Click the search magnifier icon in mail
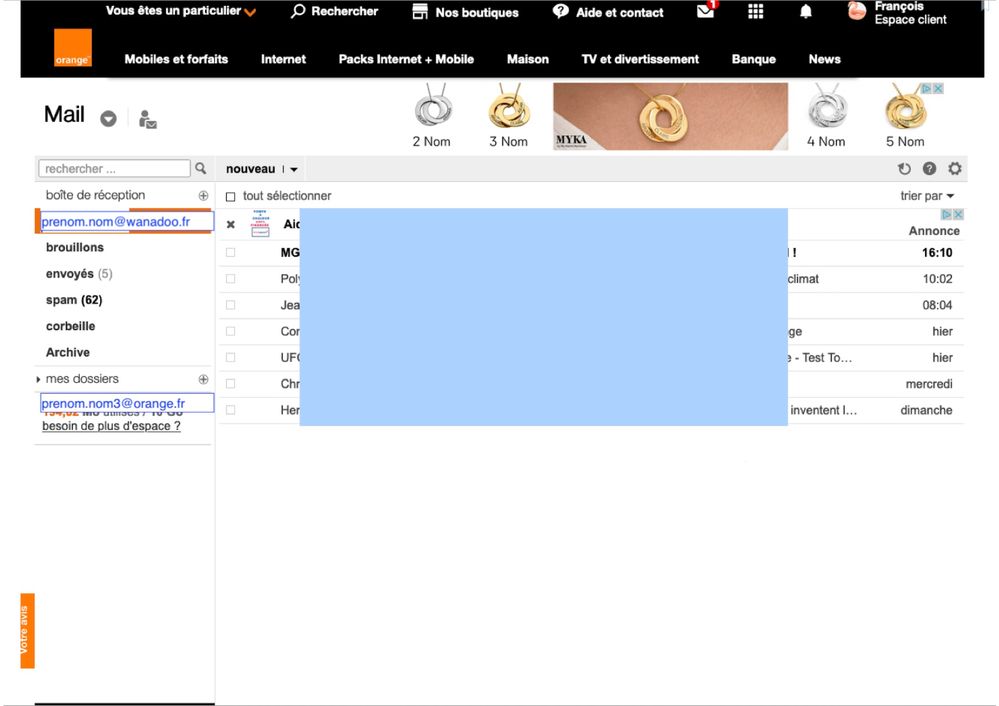Screen dimensions: 999x706 coord(200,169)
